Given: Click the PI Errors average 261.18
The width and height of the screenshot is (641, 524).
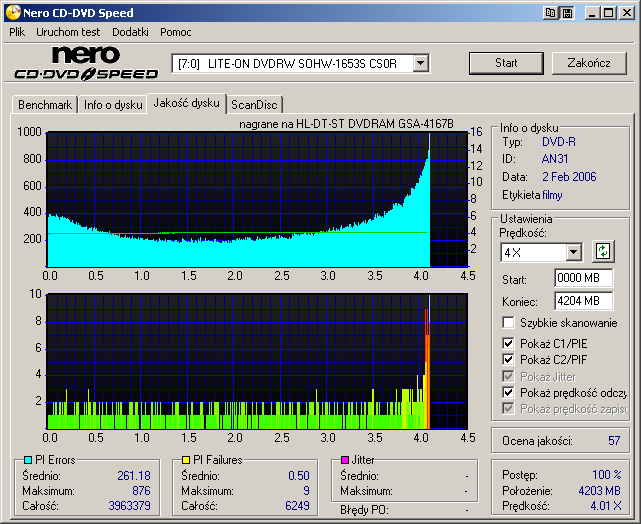Looking at the screenshot, I should [134, 476].
